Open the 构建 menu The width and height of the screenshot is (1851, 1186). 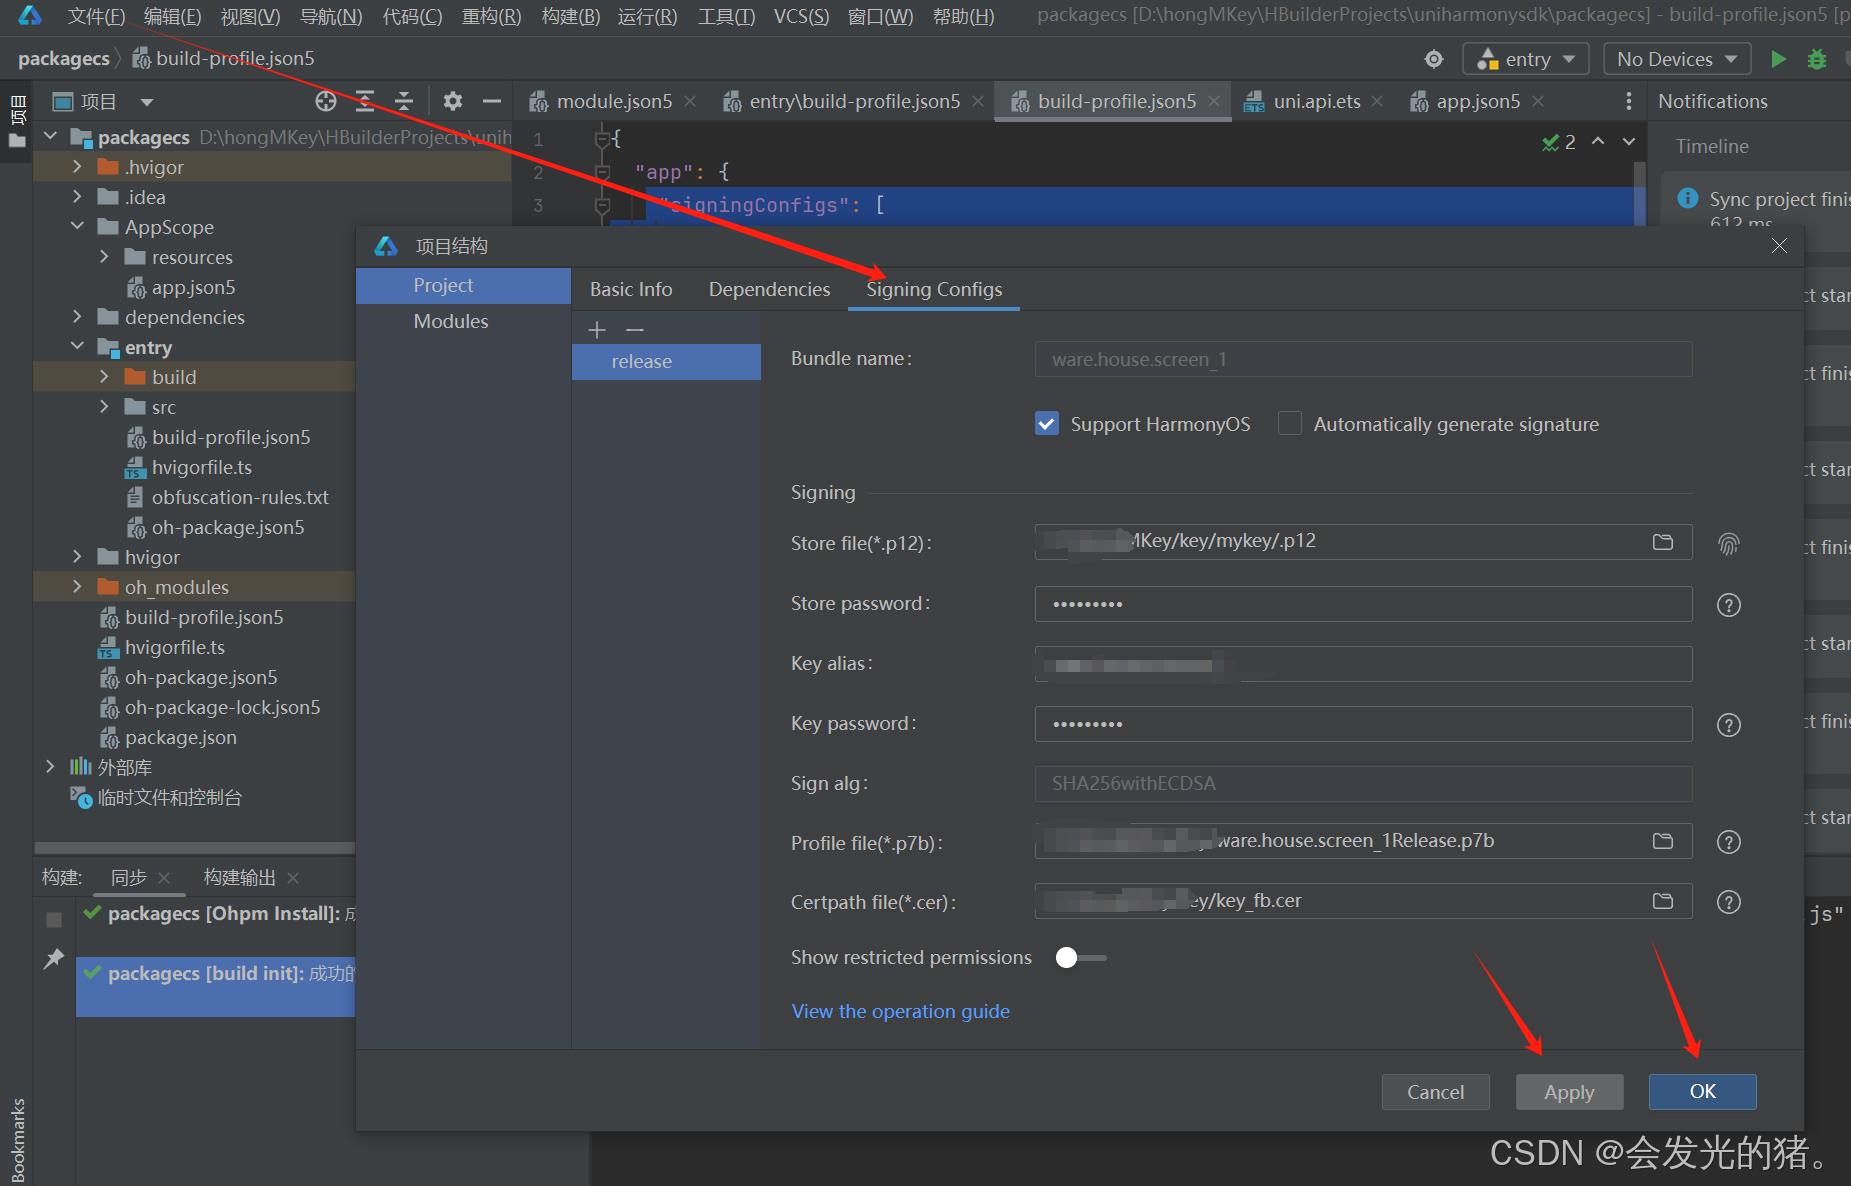click(x=570, y=16)
